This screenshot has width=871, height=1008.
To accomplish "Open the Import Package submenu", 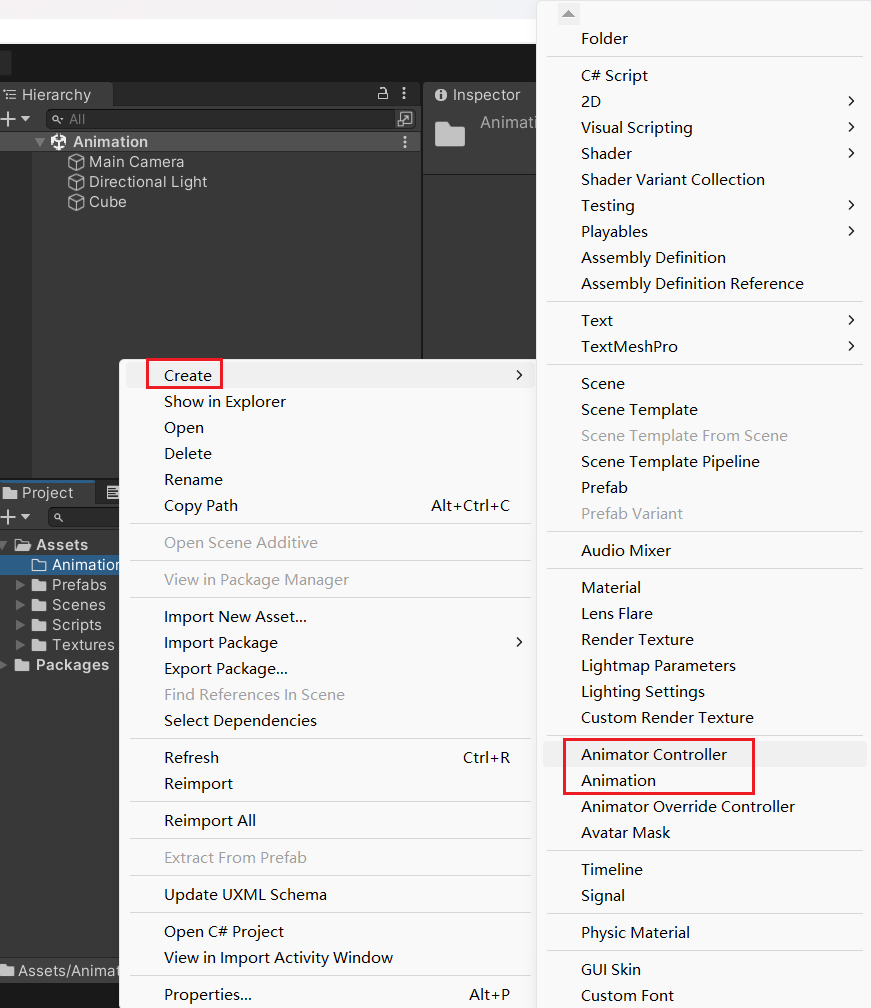I will pyautogui.click(x=330, y=643).
